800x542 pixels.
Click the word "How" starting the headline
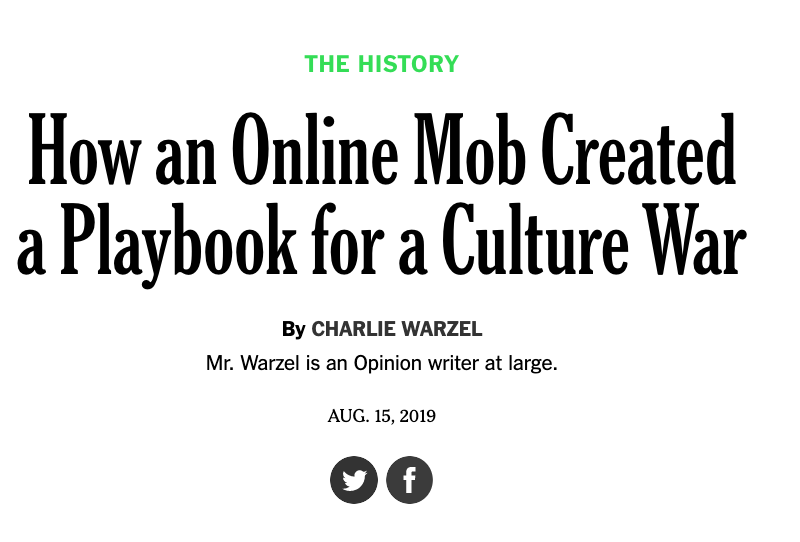click(x=84, y=149)
